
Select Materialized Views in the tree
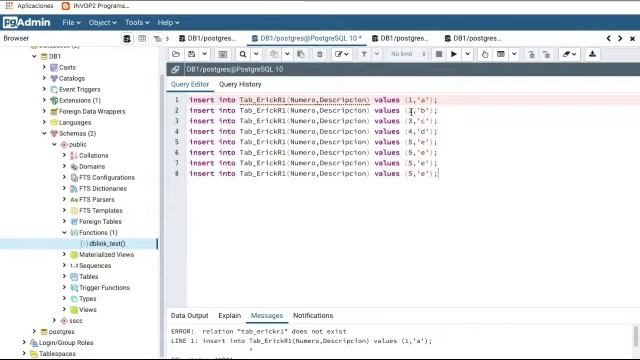(x=107, y=255)
